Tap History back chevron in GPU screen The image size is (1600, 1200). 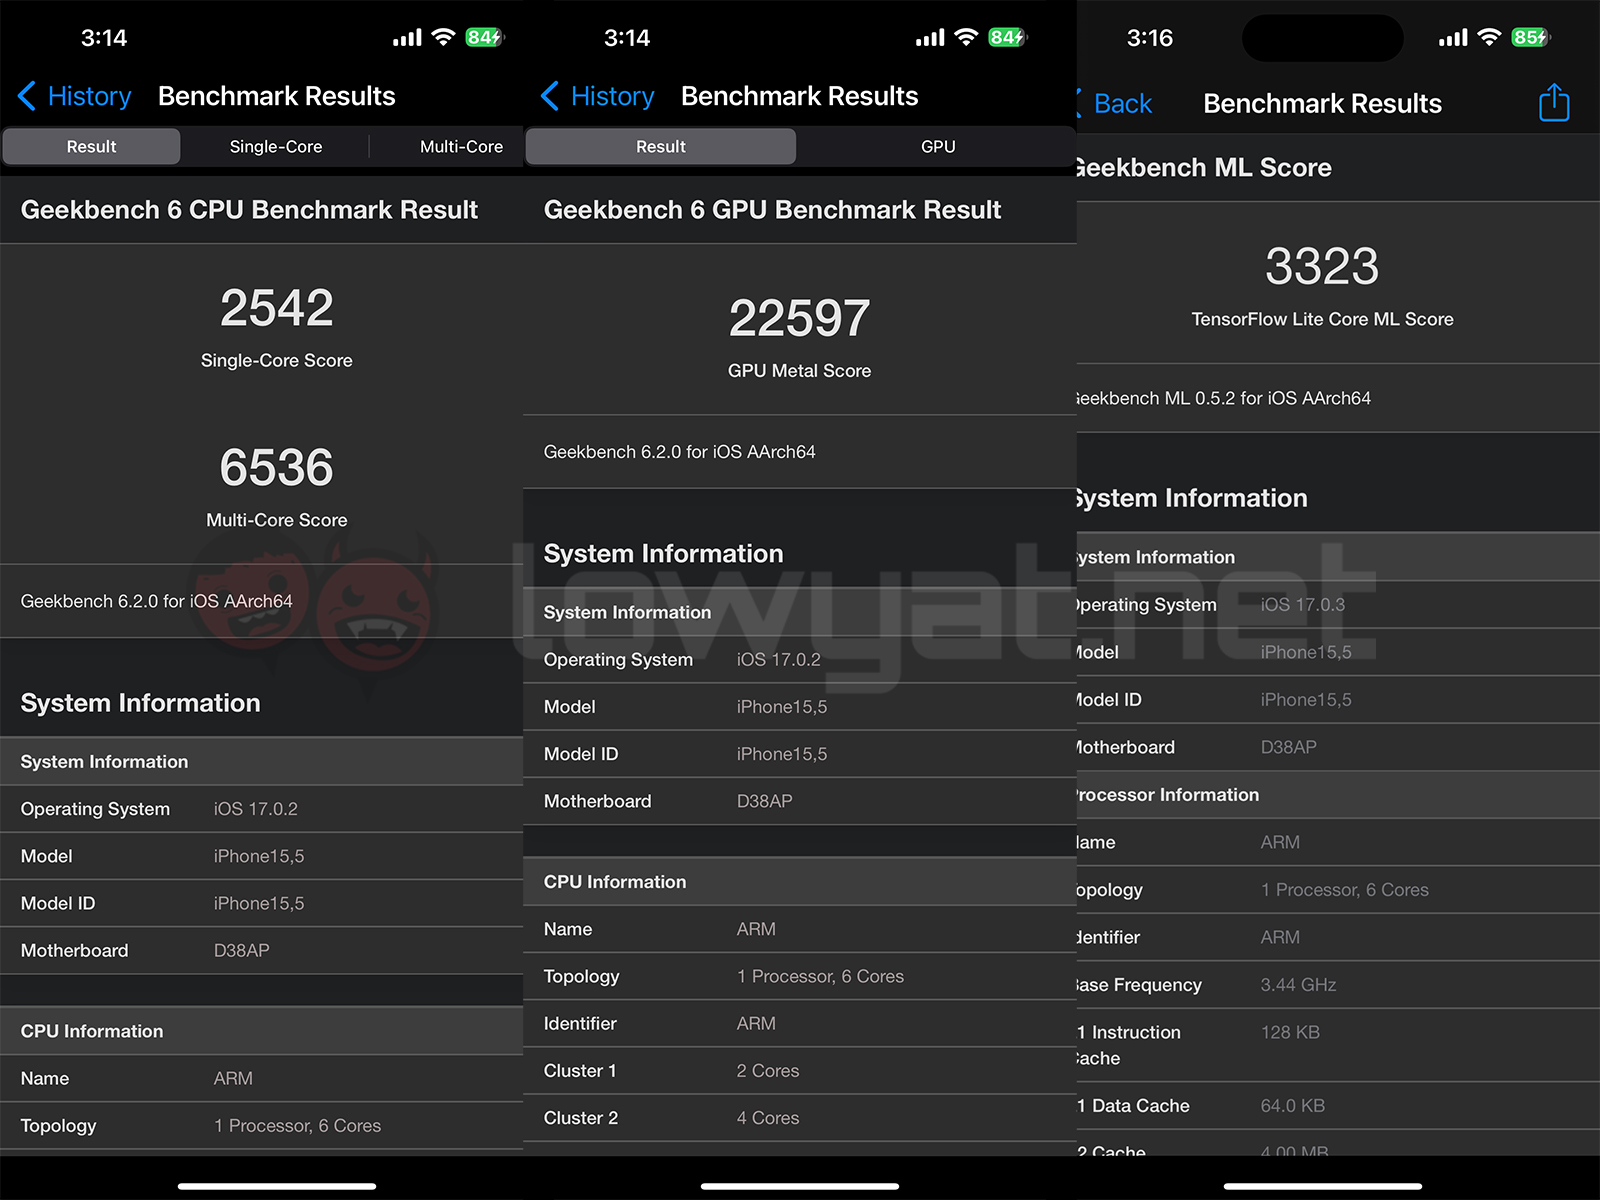pos(550,96)
